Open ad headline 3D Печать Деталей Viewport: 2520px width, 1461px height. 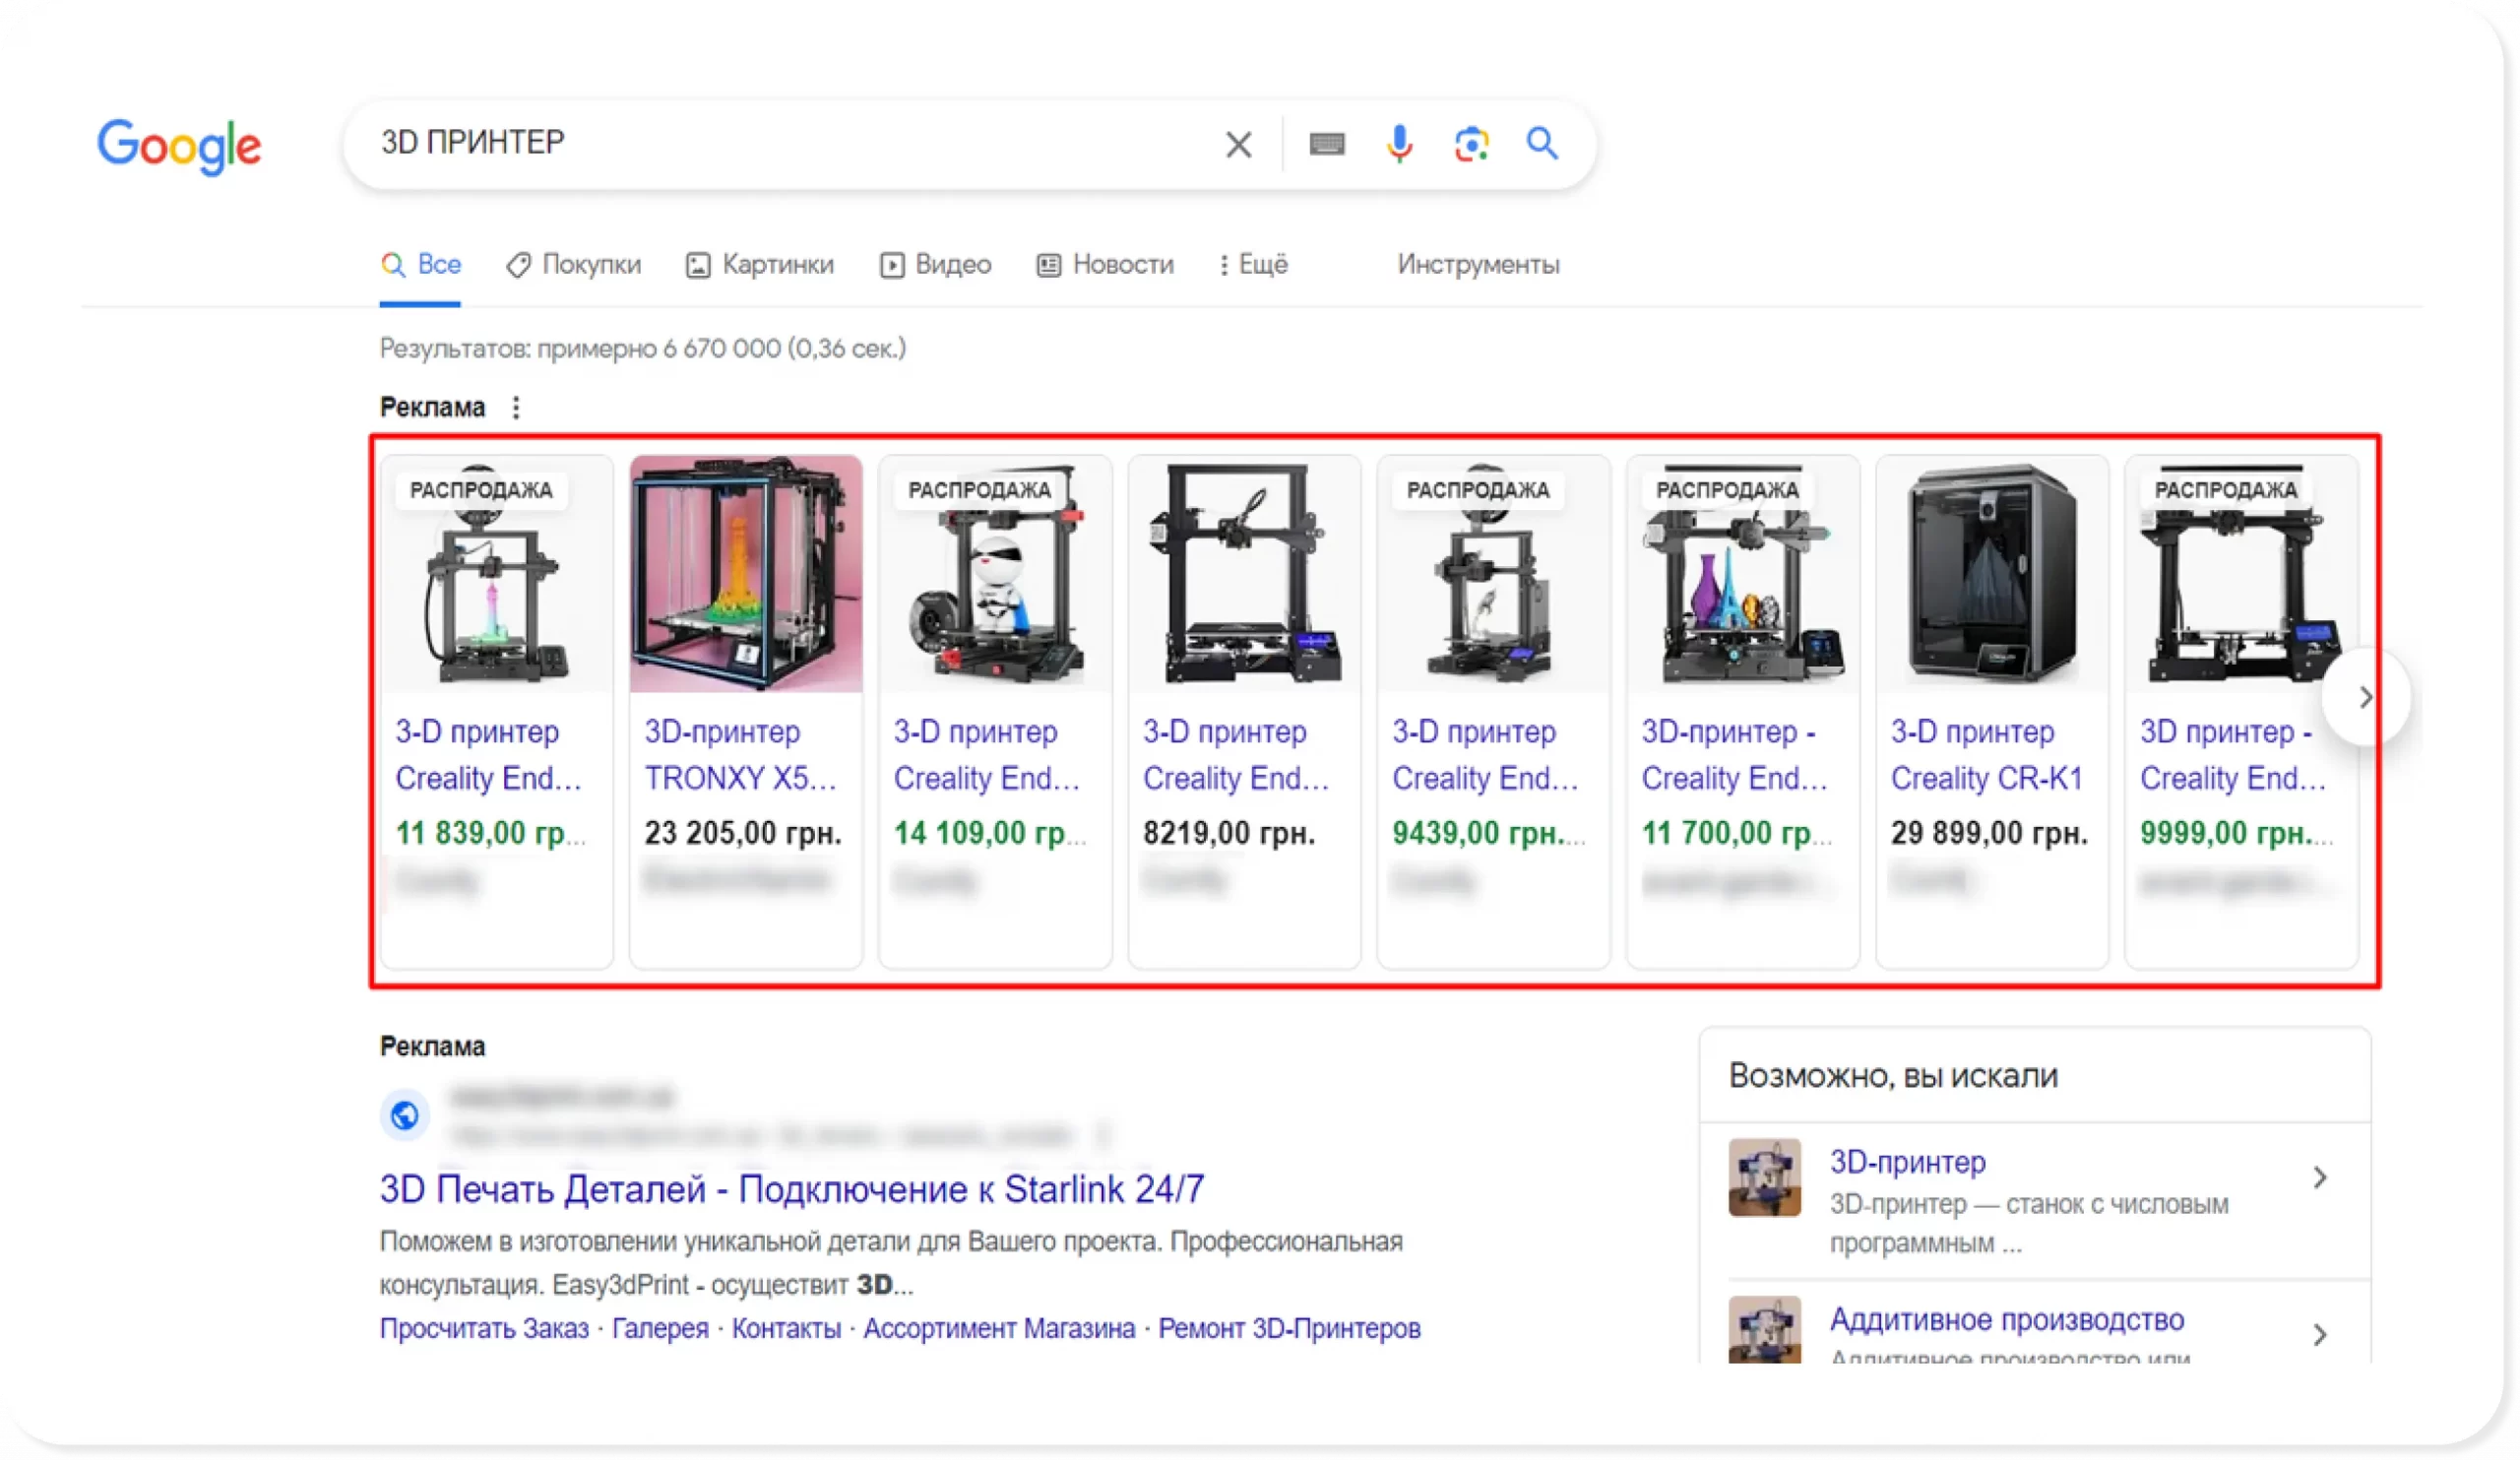pyautogui.click(x=792, y=1189)
